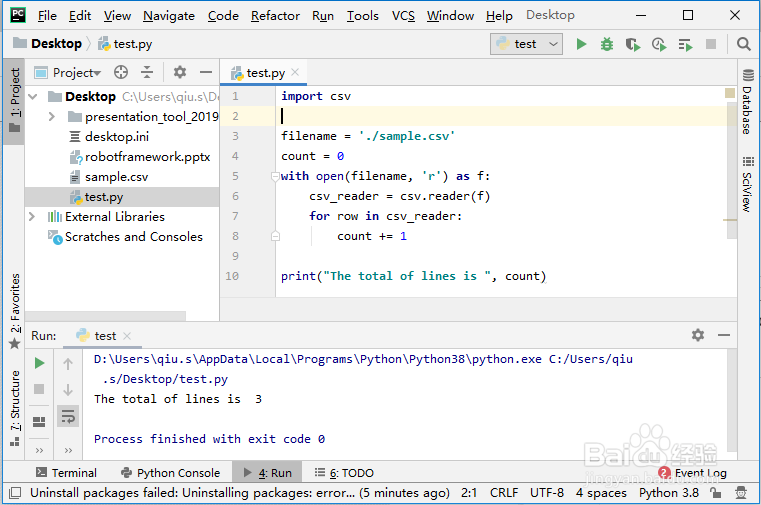The height and width of the screenshot is (505, 761).
Task: Restore layout icon in Run panel
Action: tap(39, 422)
